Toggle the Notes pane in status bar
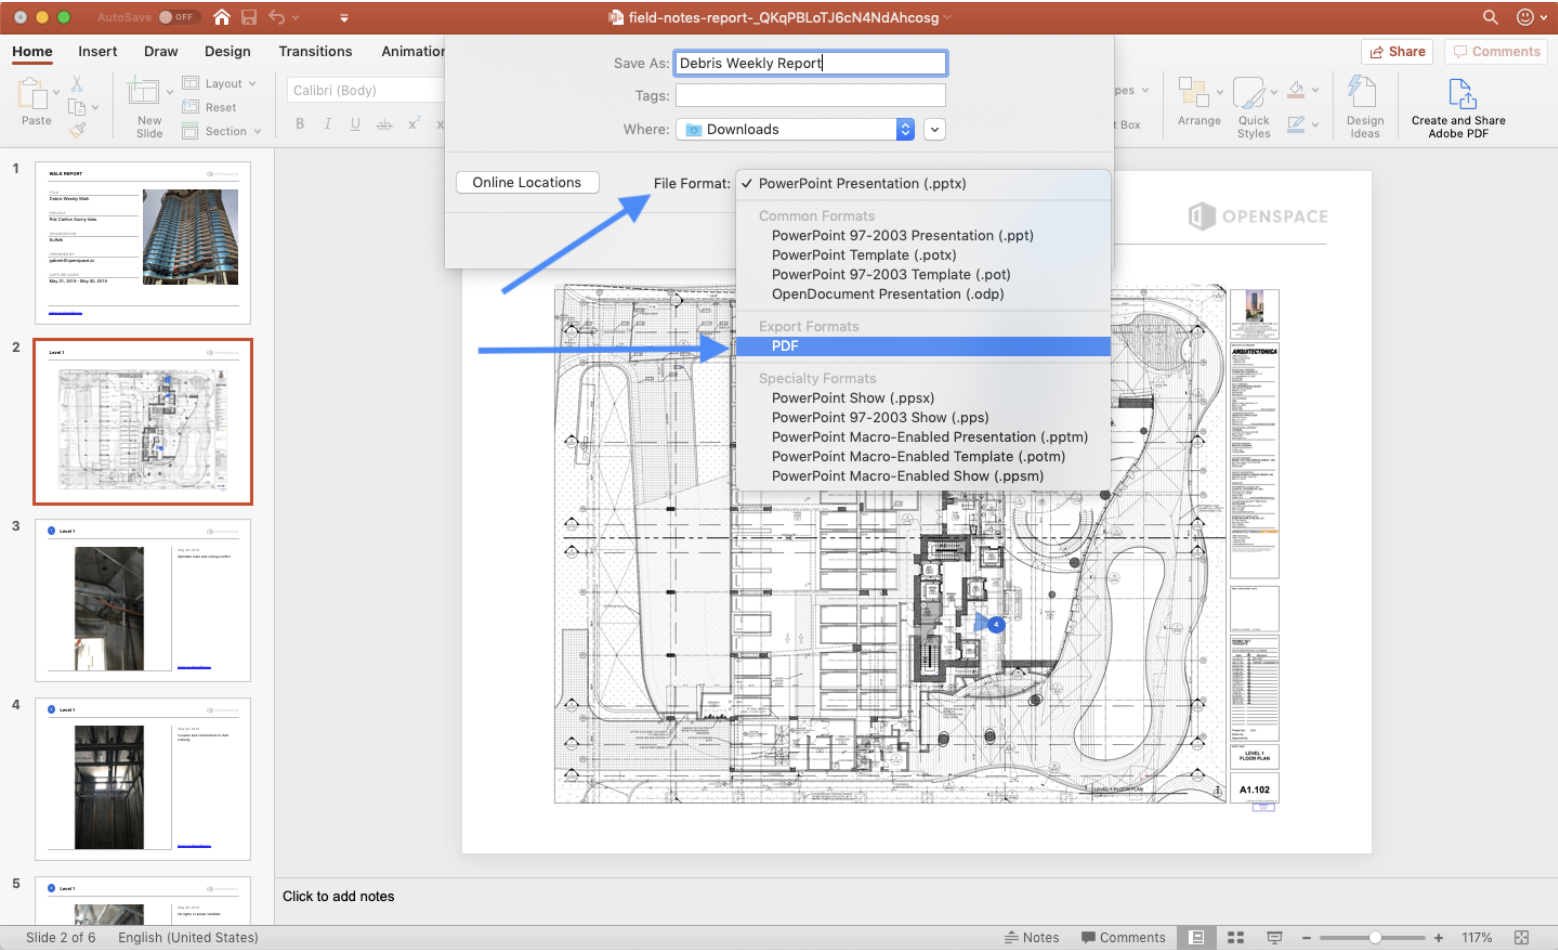 click(1031, 937)
